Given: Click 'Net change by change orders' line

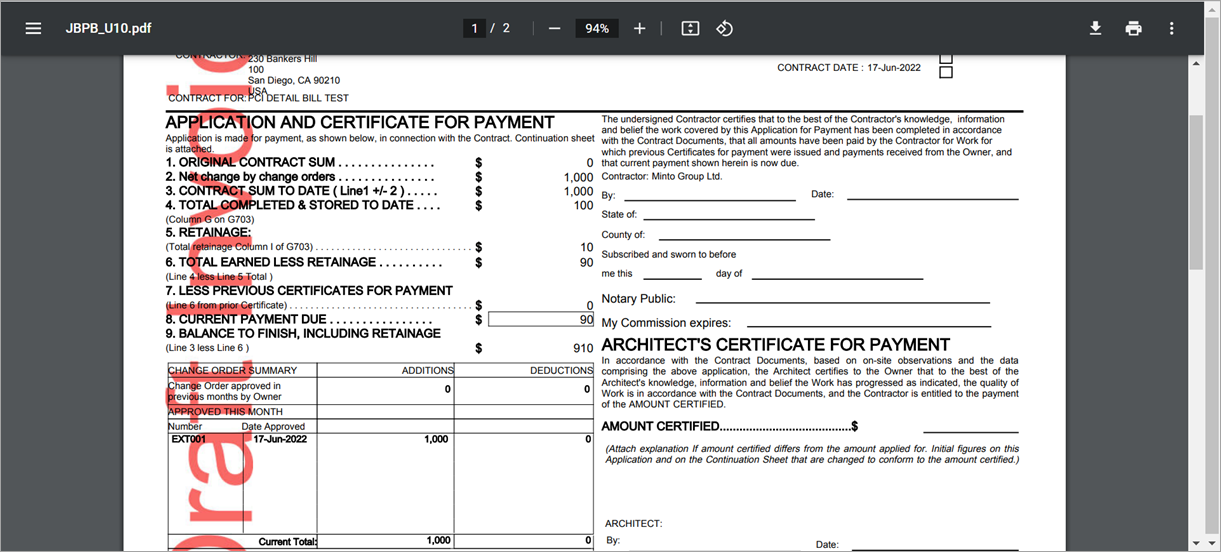Looking at the screenshot, I should [300, 177].
